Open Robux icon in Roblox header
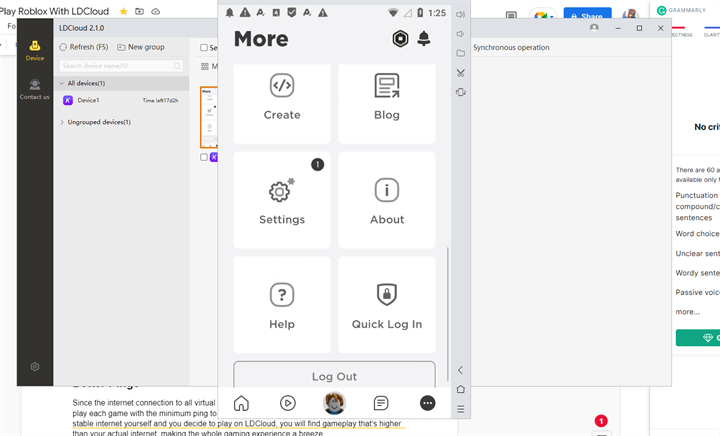 [400, 39]
